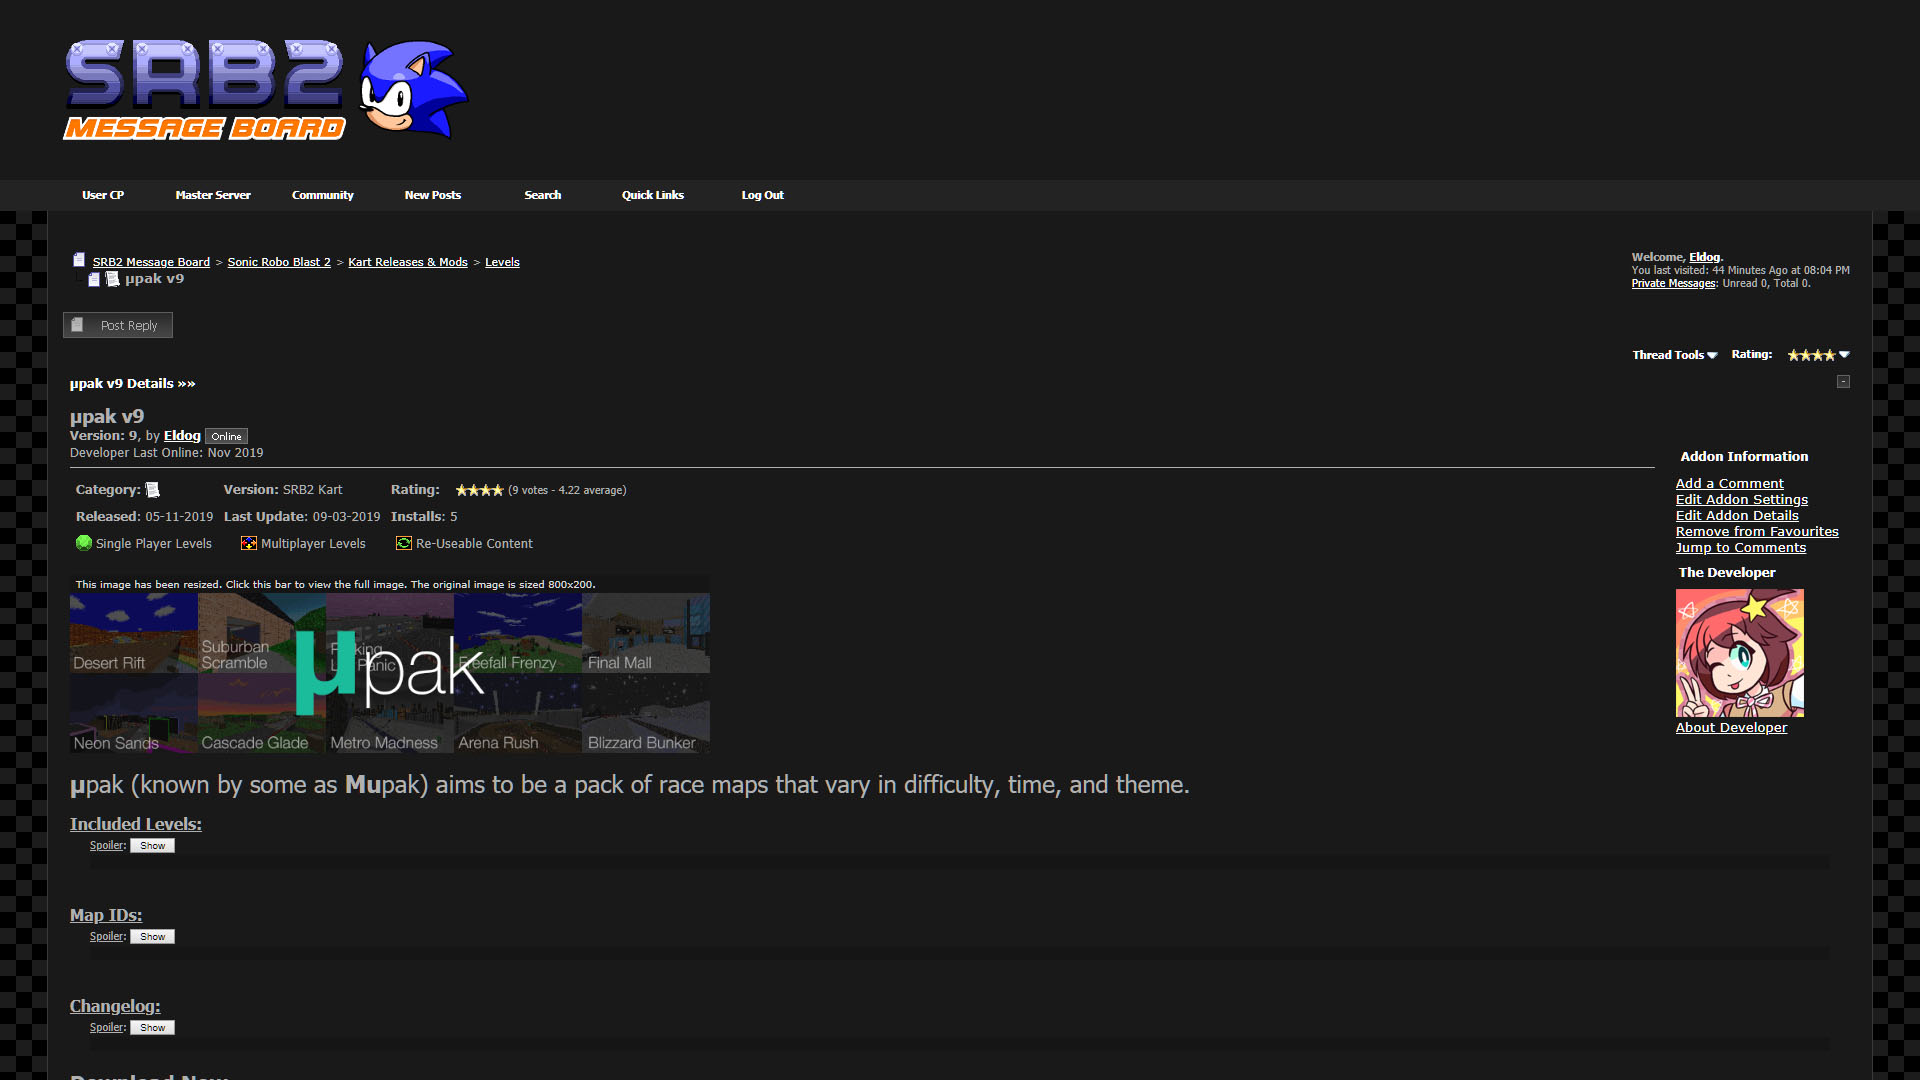Rate the addon using the star rating control
Viewport: 1920px width, 1080px height.
(x=1810, y=354)
